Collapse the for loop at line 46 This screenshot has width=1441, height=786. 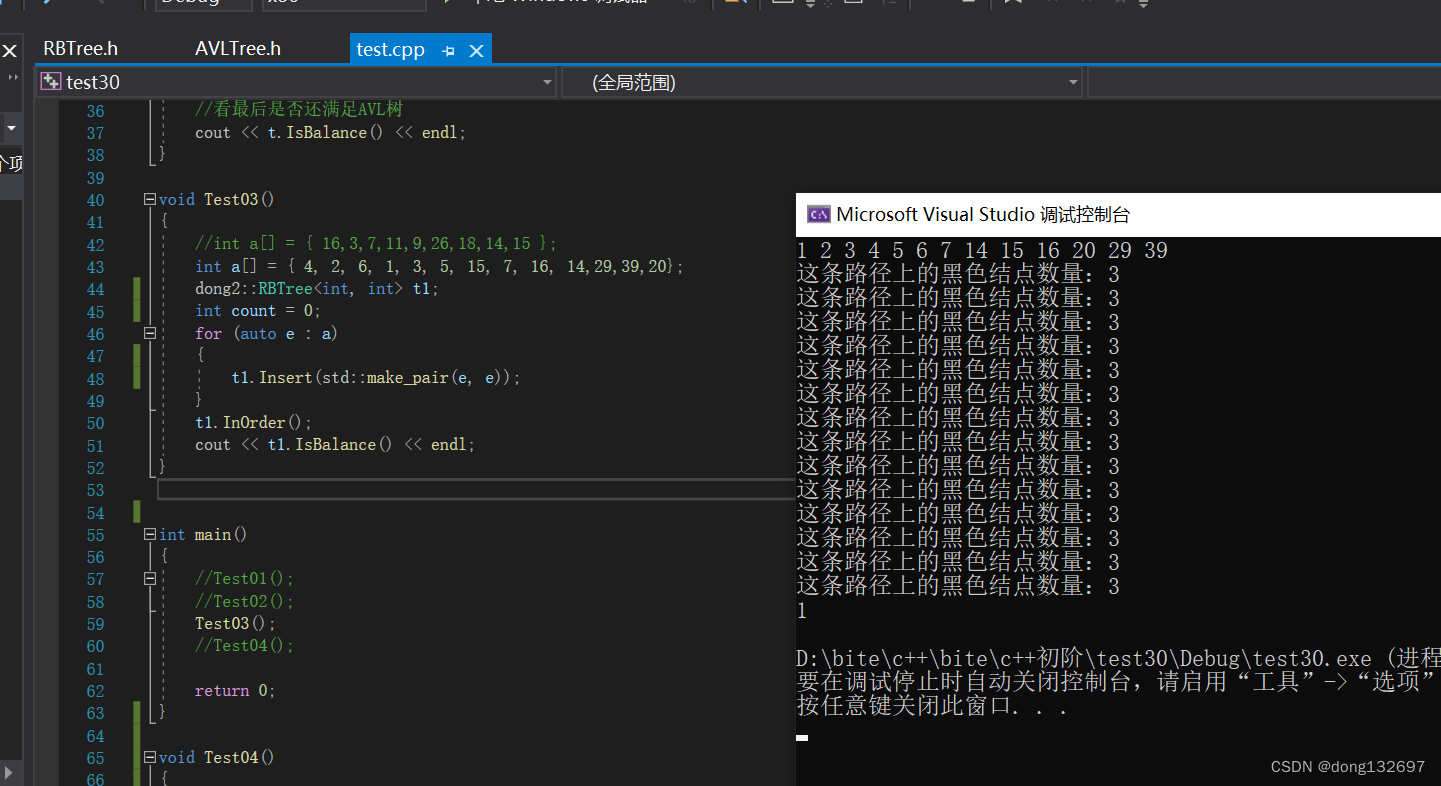coord(150,333)
